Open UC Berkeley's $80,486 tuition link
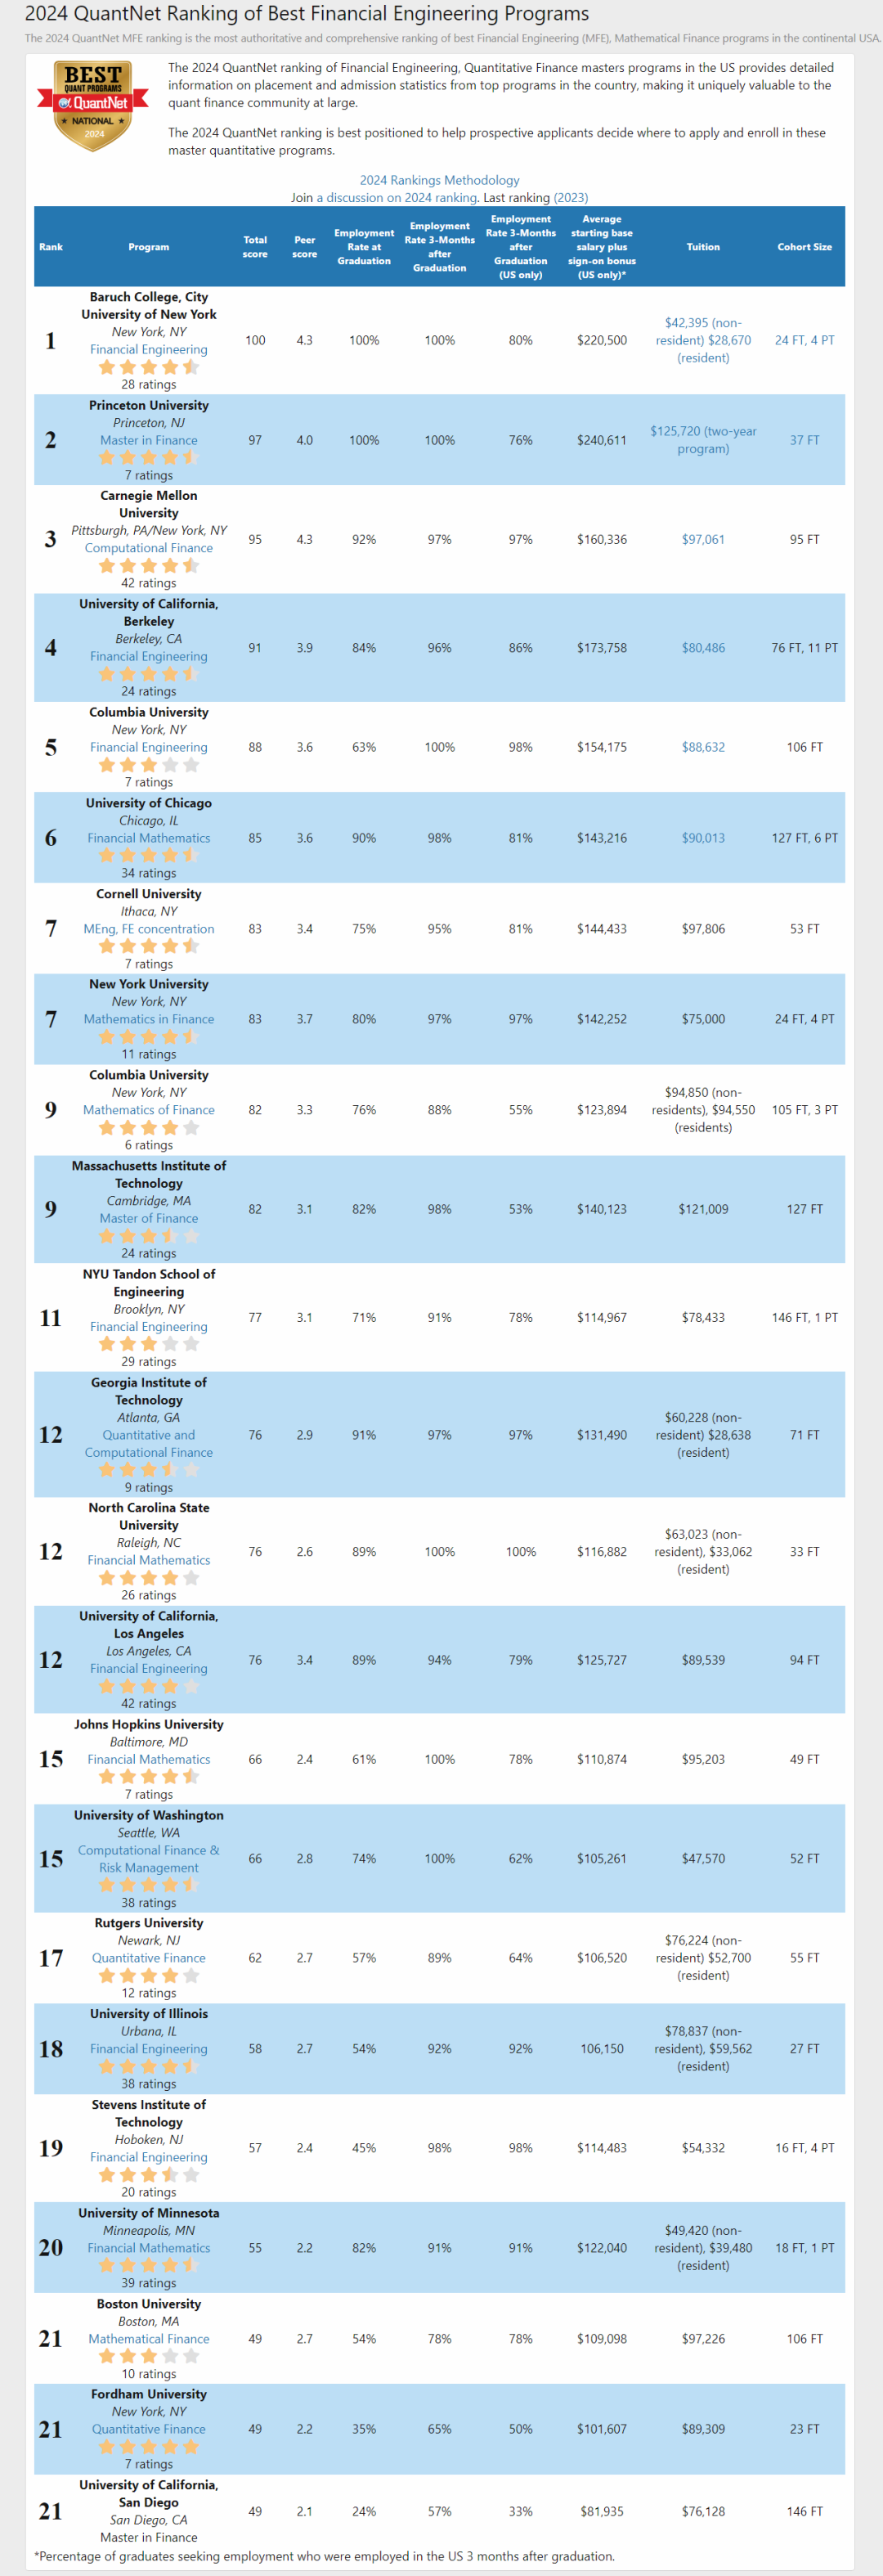The image size is (883, 2576). tap(703, 648)
